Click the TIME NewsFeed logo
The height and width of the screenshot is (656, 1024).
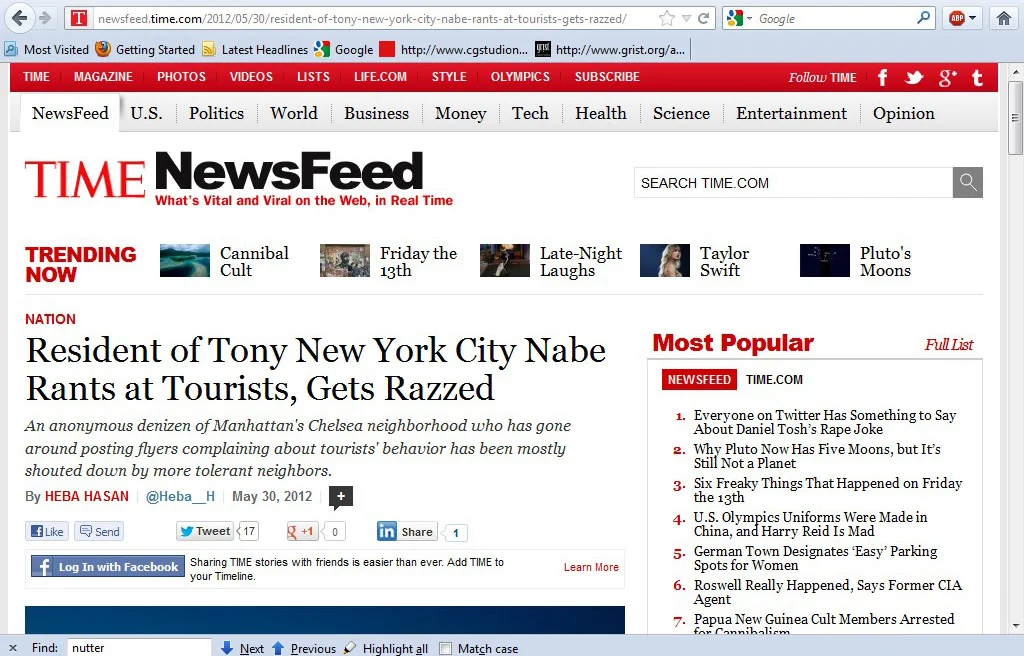tap(238, 179)
